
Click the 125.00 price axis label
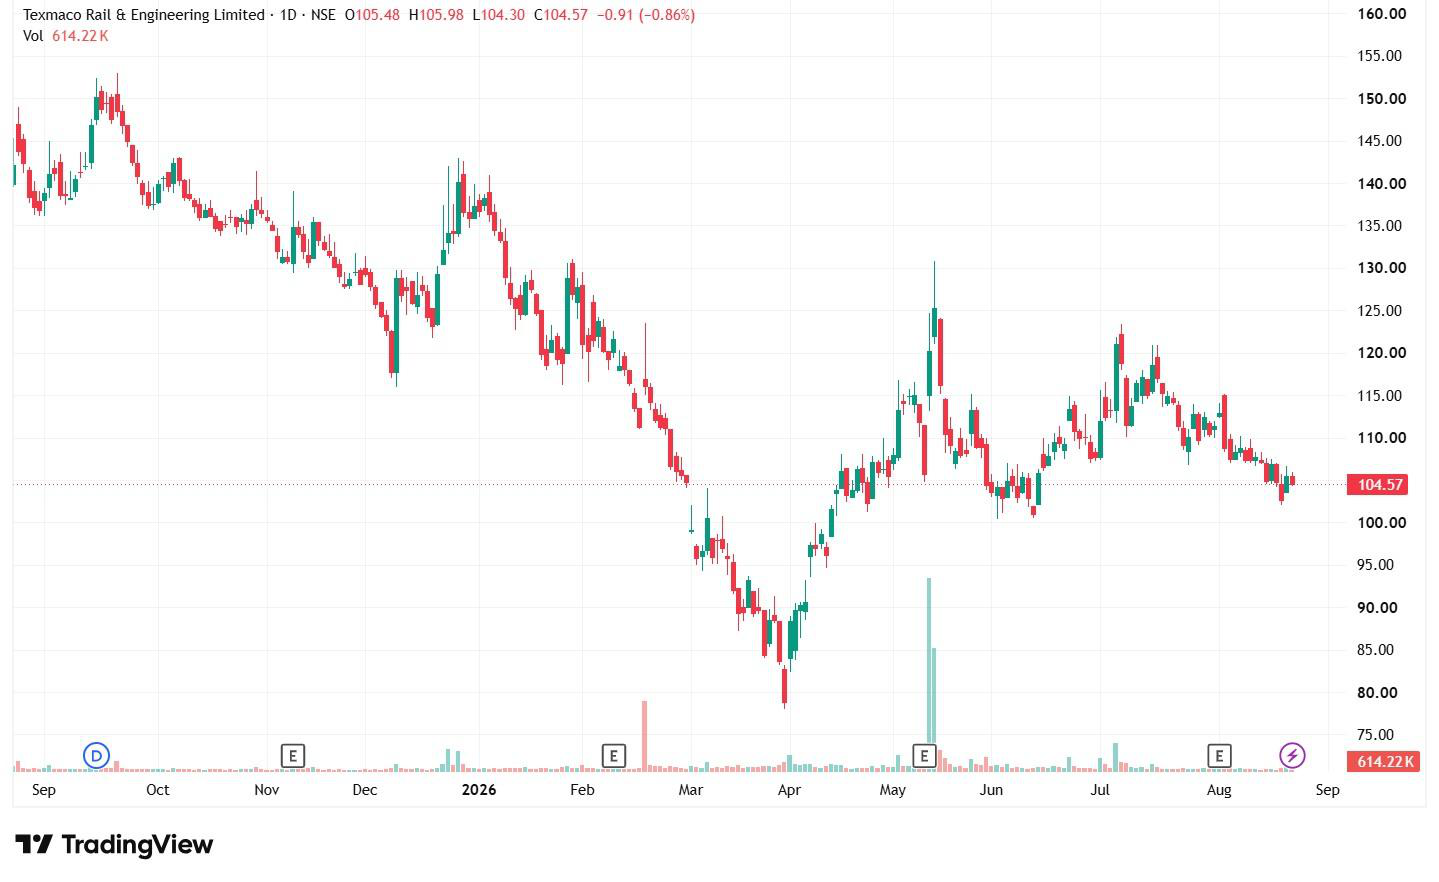click(1381, 311)
